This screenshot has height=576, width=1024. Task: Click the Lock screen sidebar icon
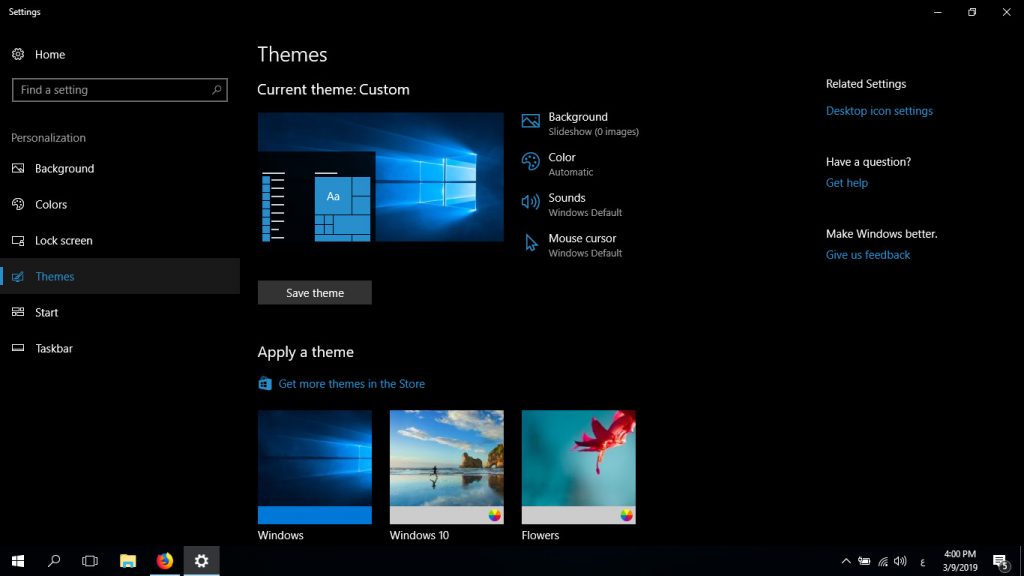[18, 240]
